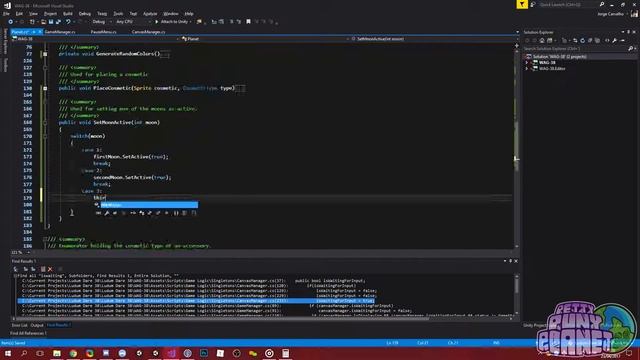Open the Windows Start menu
The image size is (640, 360).
pos(8,353)
